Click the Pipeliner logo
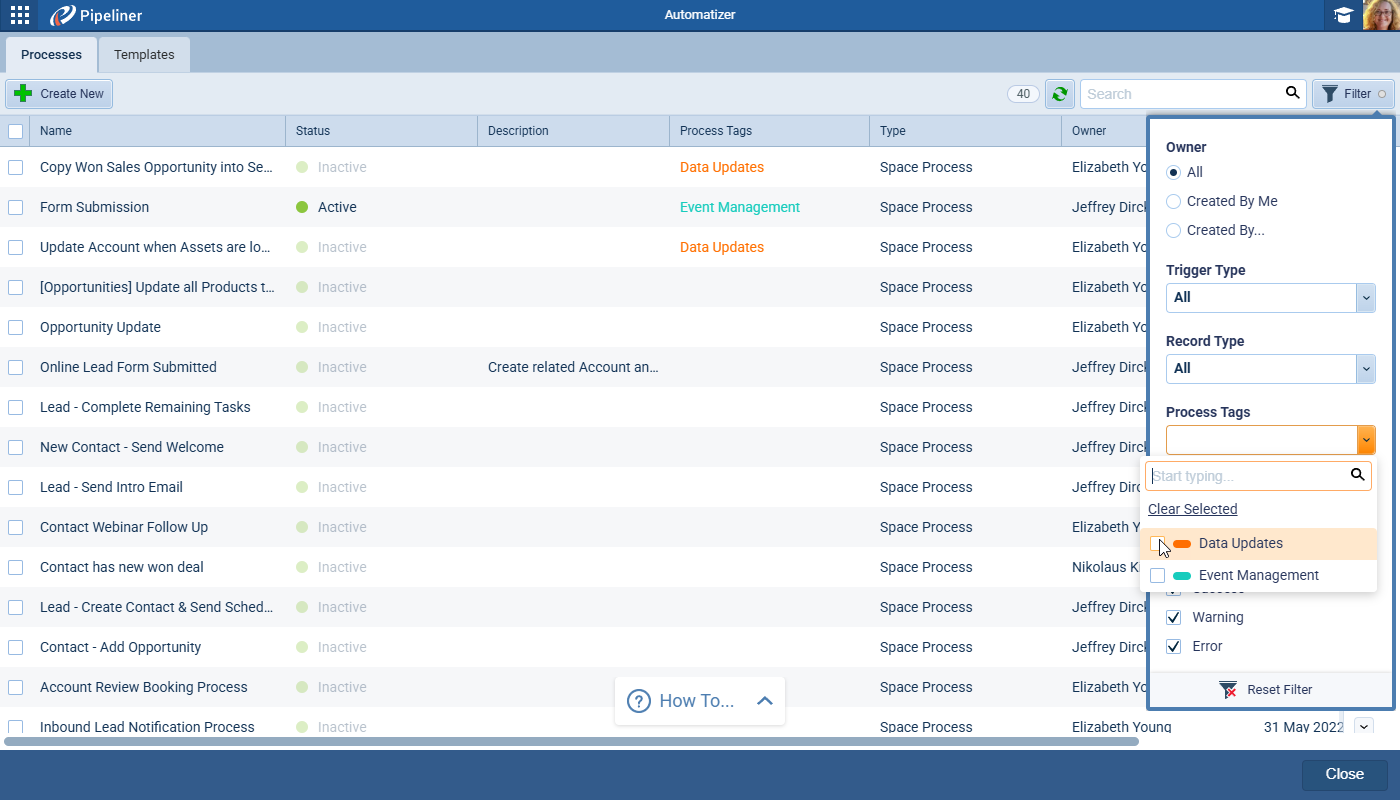 click(96, 15)
